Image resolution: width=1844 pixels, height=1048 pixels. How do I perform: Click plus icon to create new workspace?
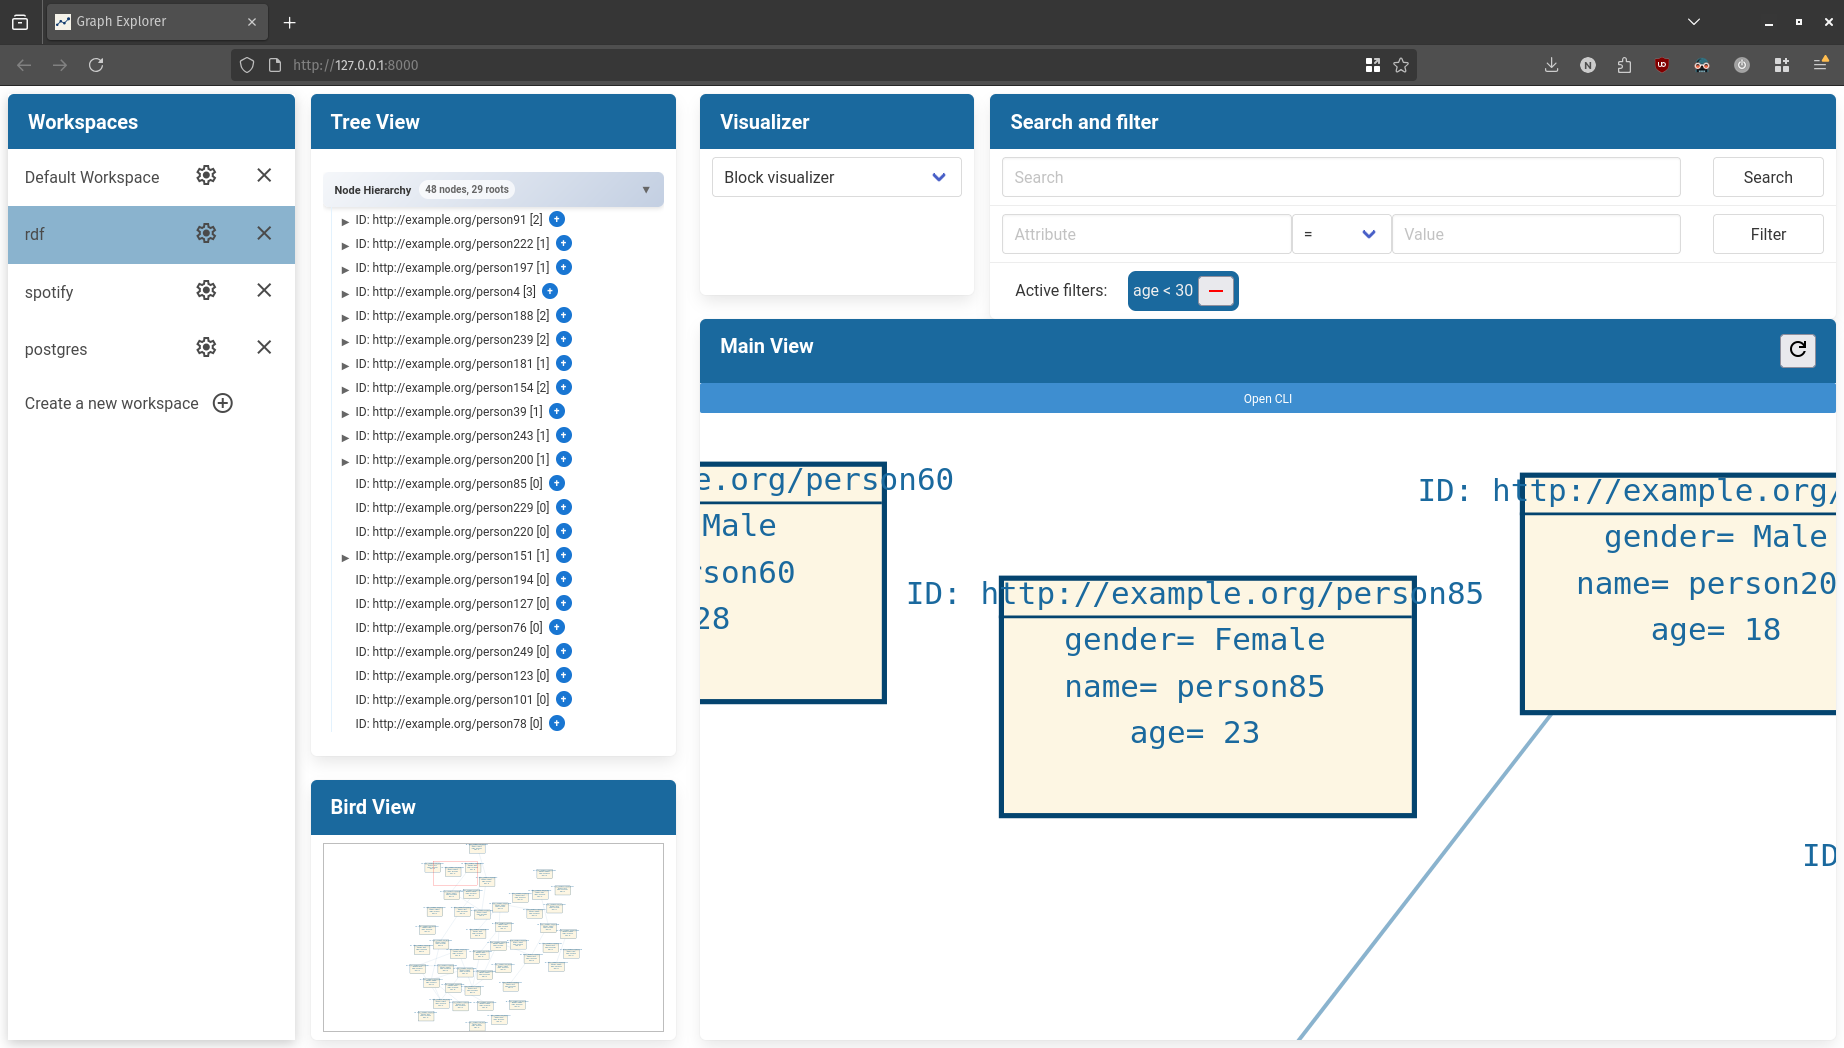click(x=223, y=403)
